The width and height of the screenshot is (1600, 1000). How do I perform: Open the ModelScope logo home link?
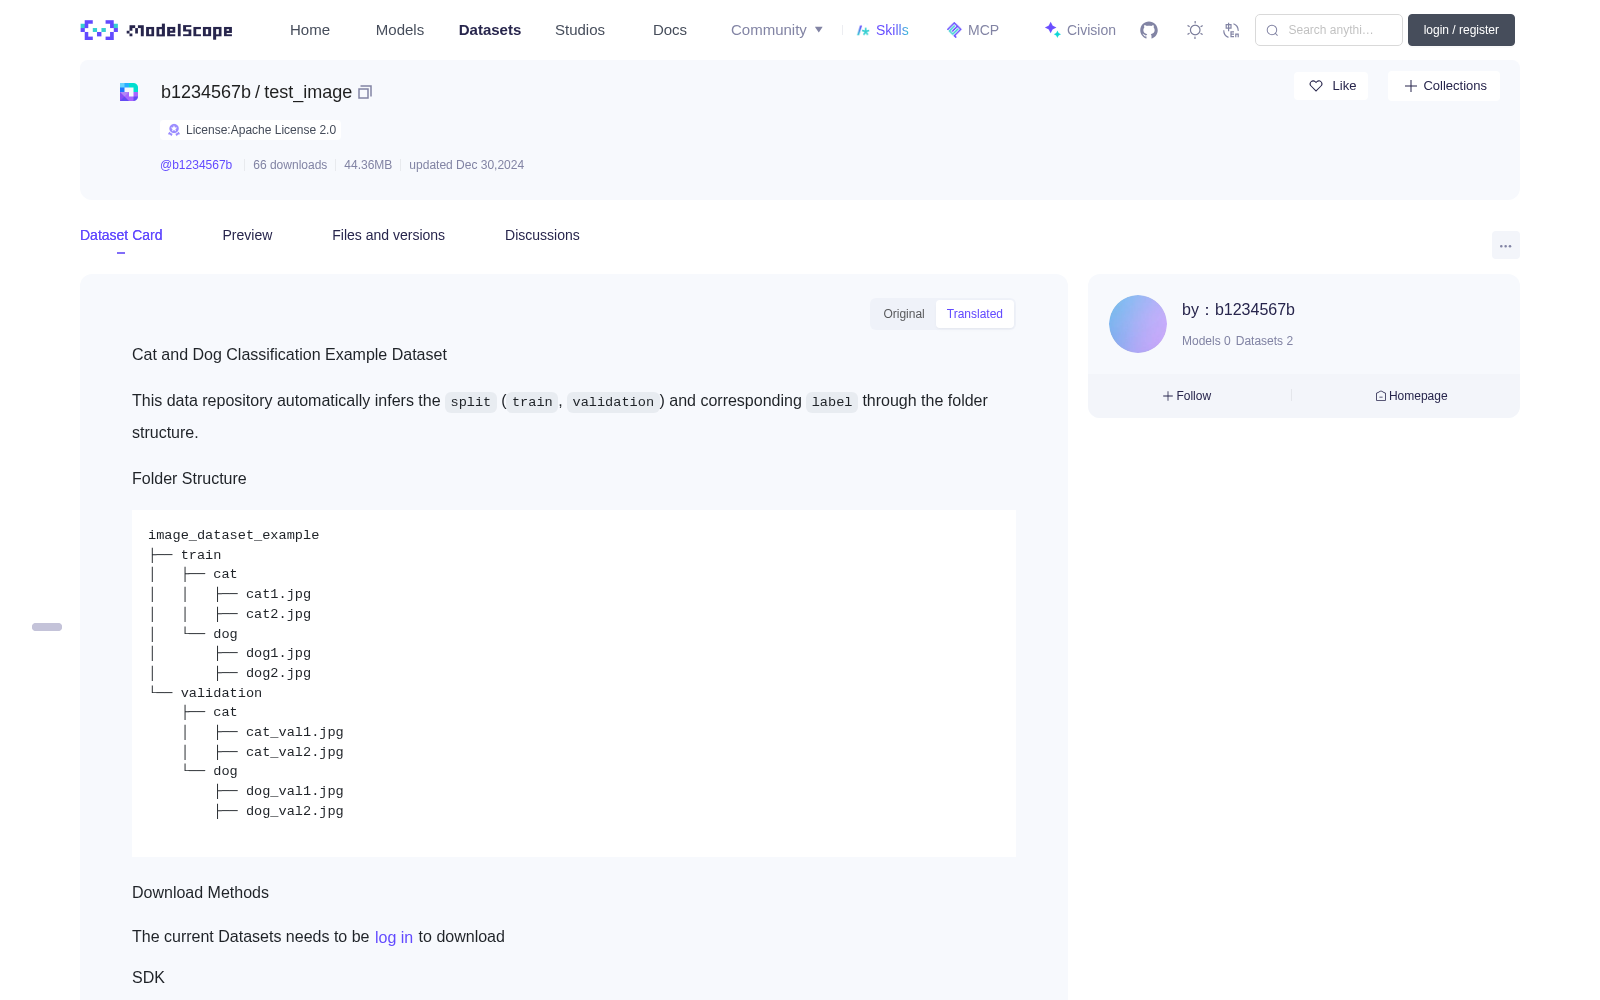[156, 30]
